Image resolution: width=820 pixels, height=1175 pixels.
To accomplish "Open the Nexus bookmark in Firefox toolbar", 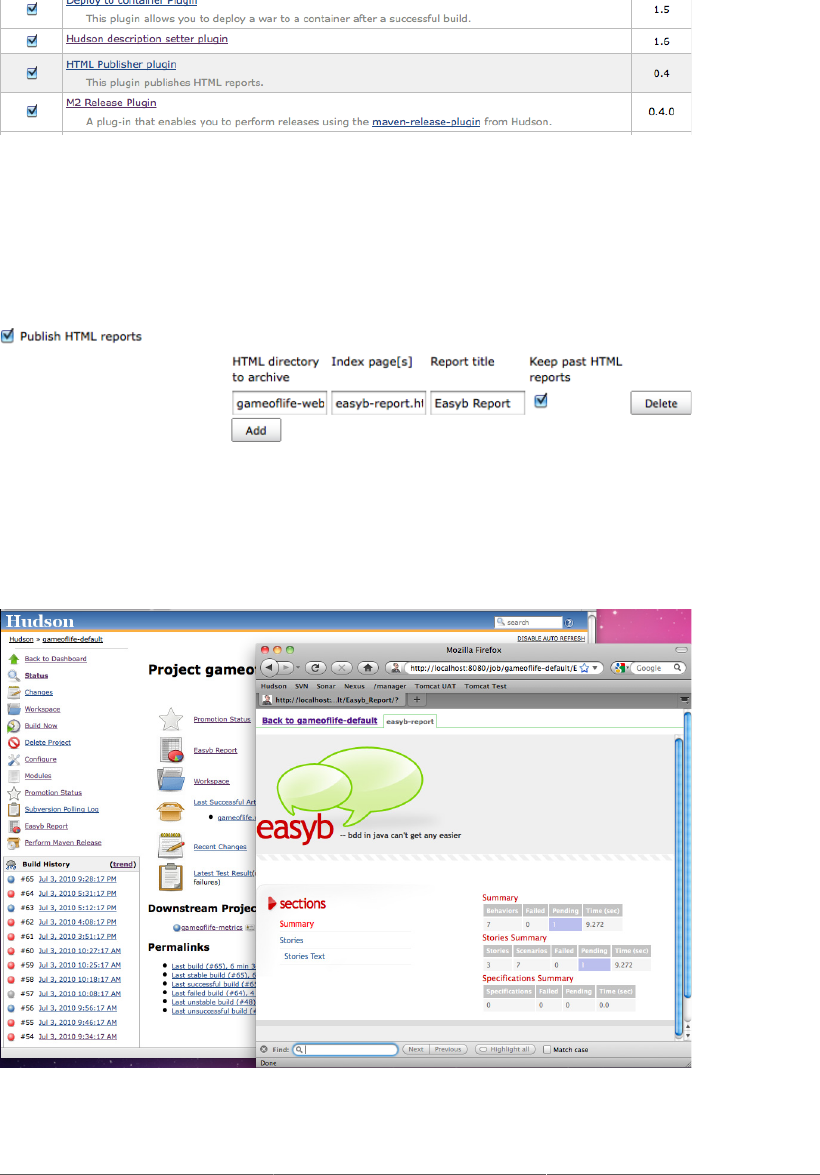I will pos(355,686).
